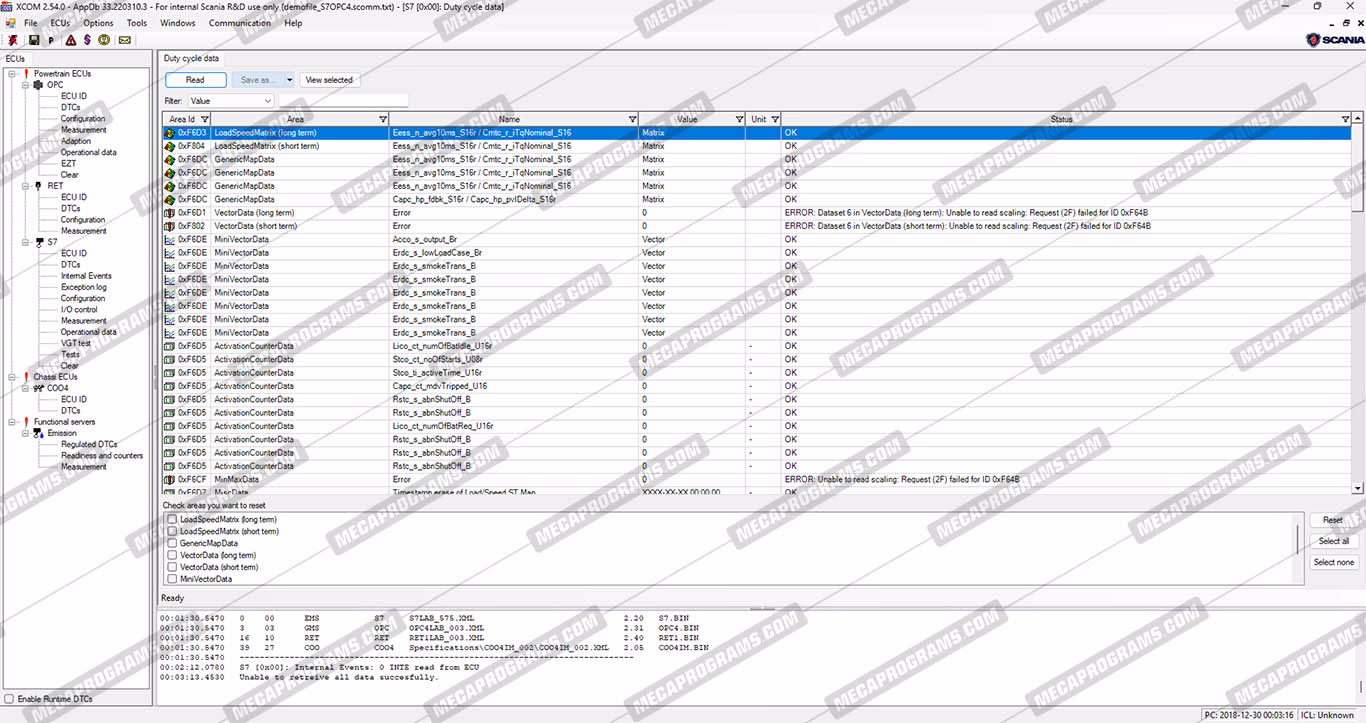Image resolution: width=1366 pixels, height=723 pixels.
Task: Click the Select all button
Action: [1333, 541]
